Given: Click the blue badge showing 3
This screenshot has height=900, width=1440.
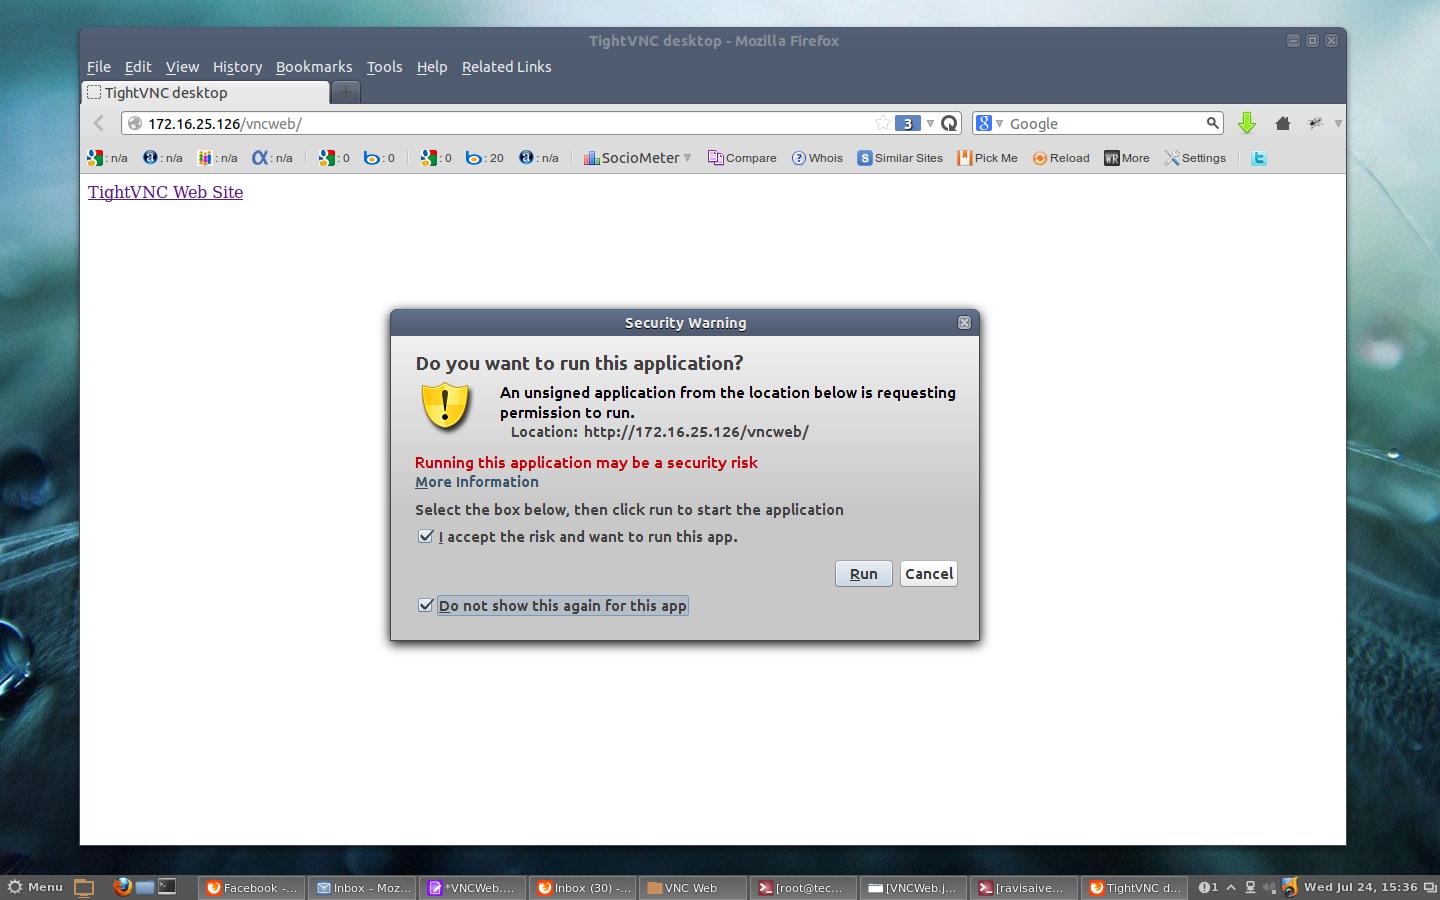Looking at the screenshot, I should (907, 123).
